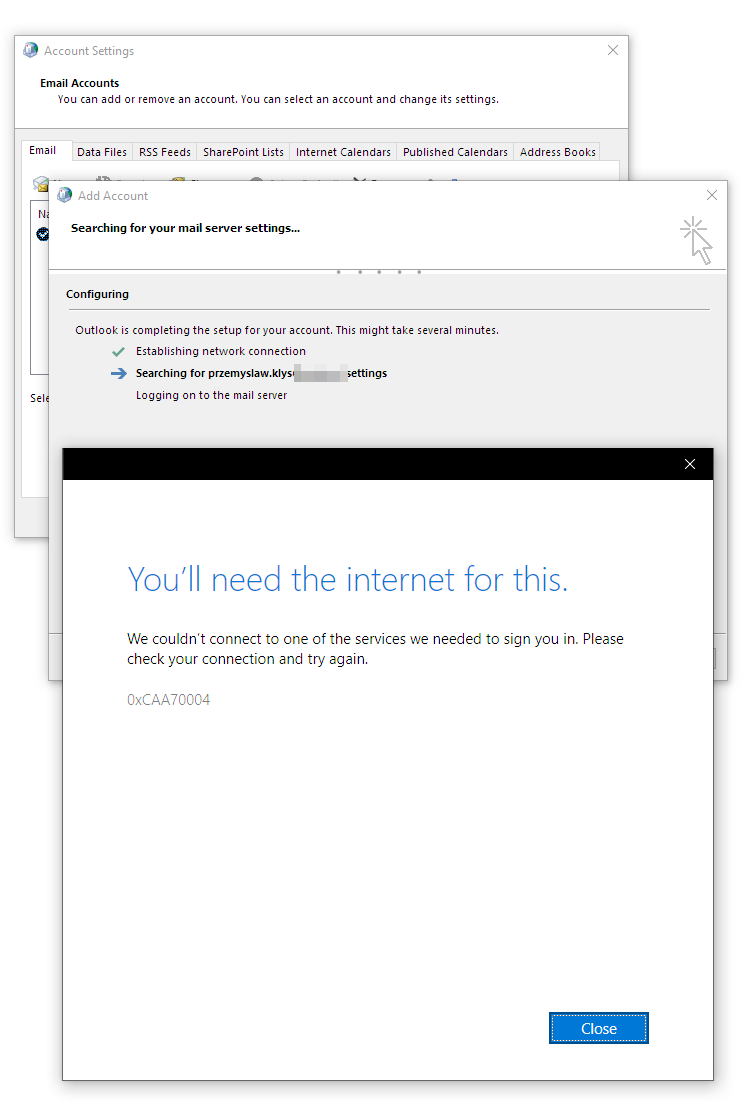Image resolution: width=741 pixels, height=1107 pixels.
Task: Close the Add Account window
Action: pyautogui.click(x=711, y=196)
